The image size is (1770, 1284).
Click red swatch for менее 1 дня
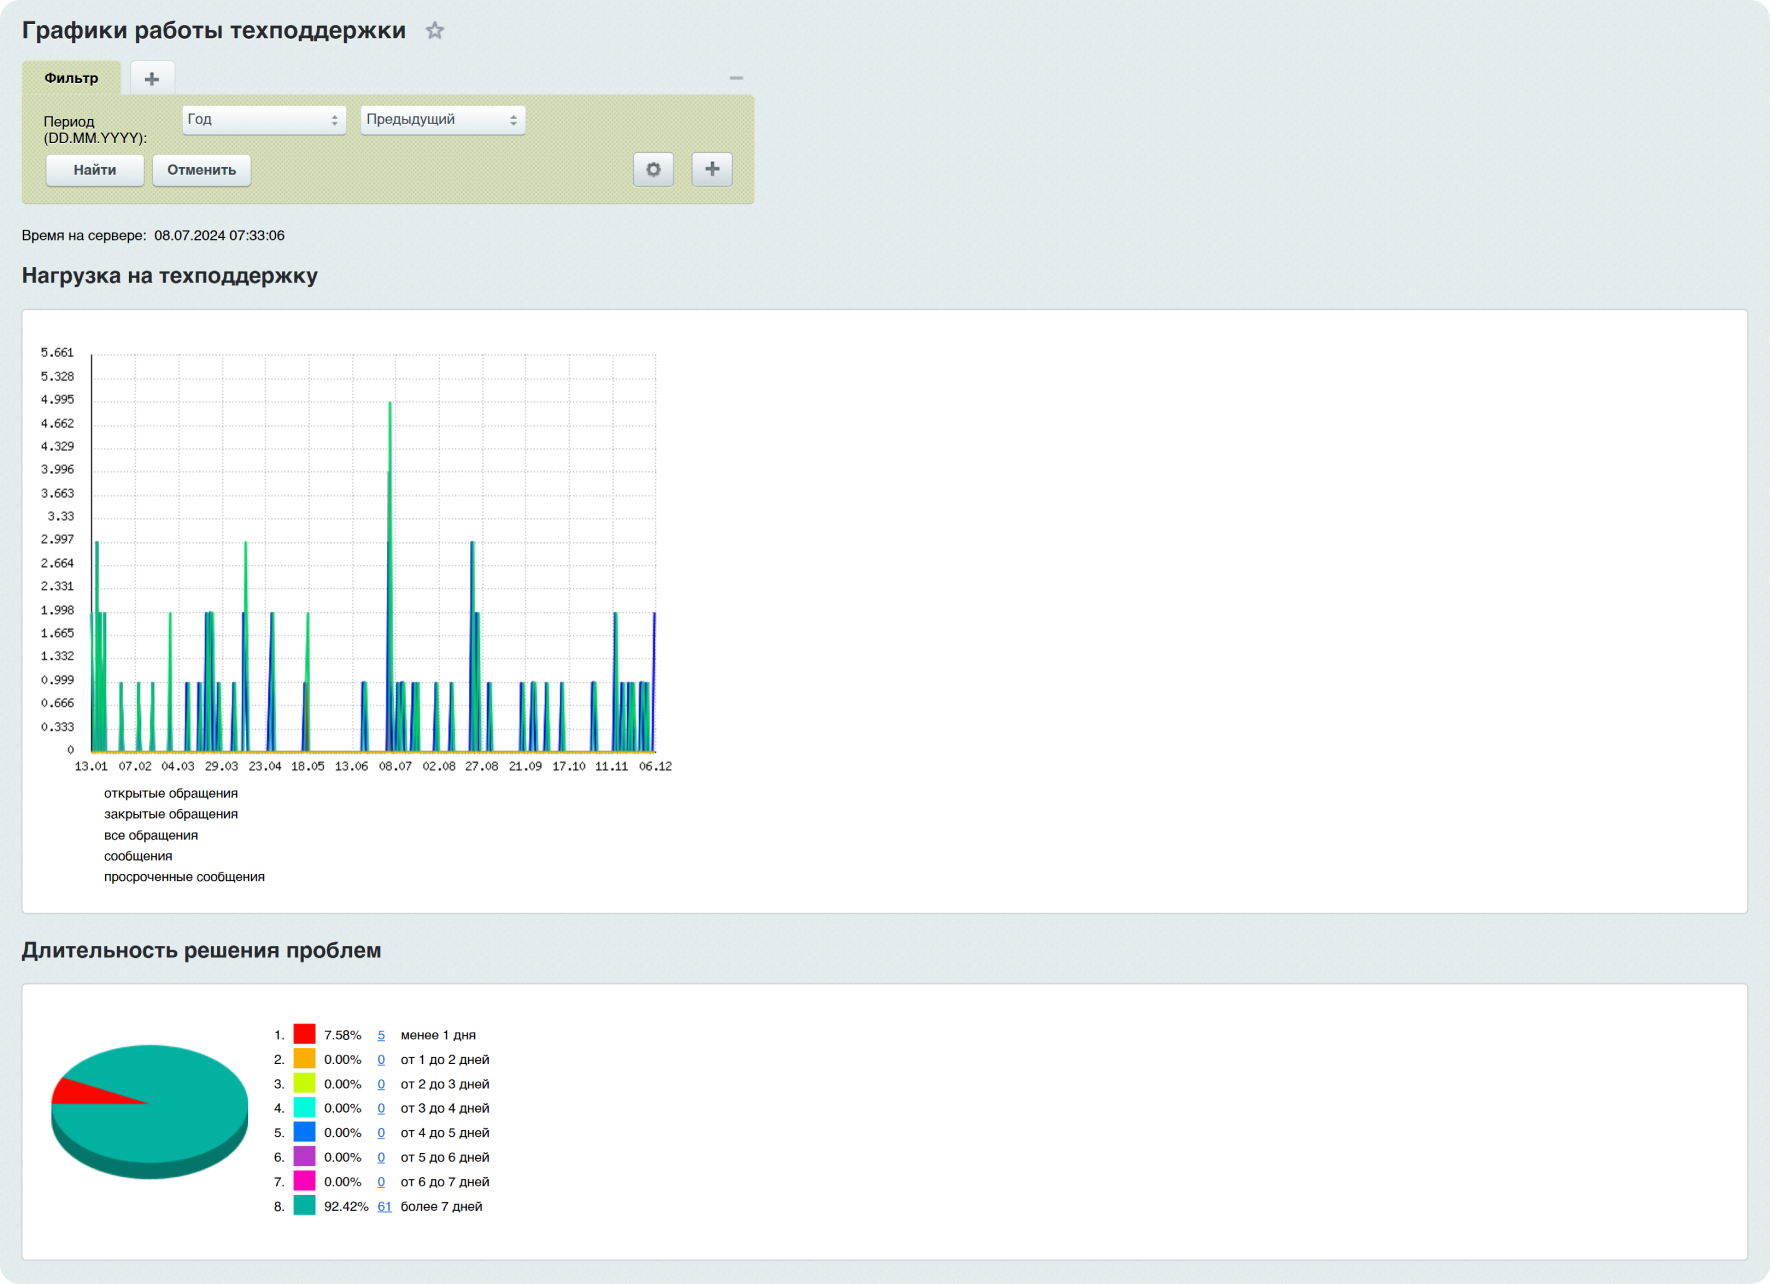point(305,1034)
